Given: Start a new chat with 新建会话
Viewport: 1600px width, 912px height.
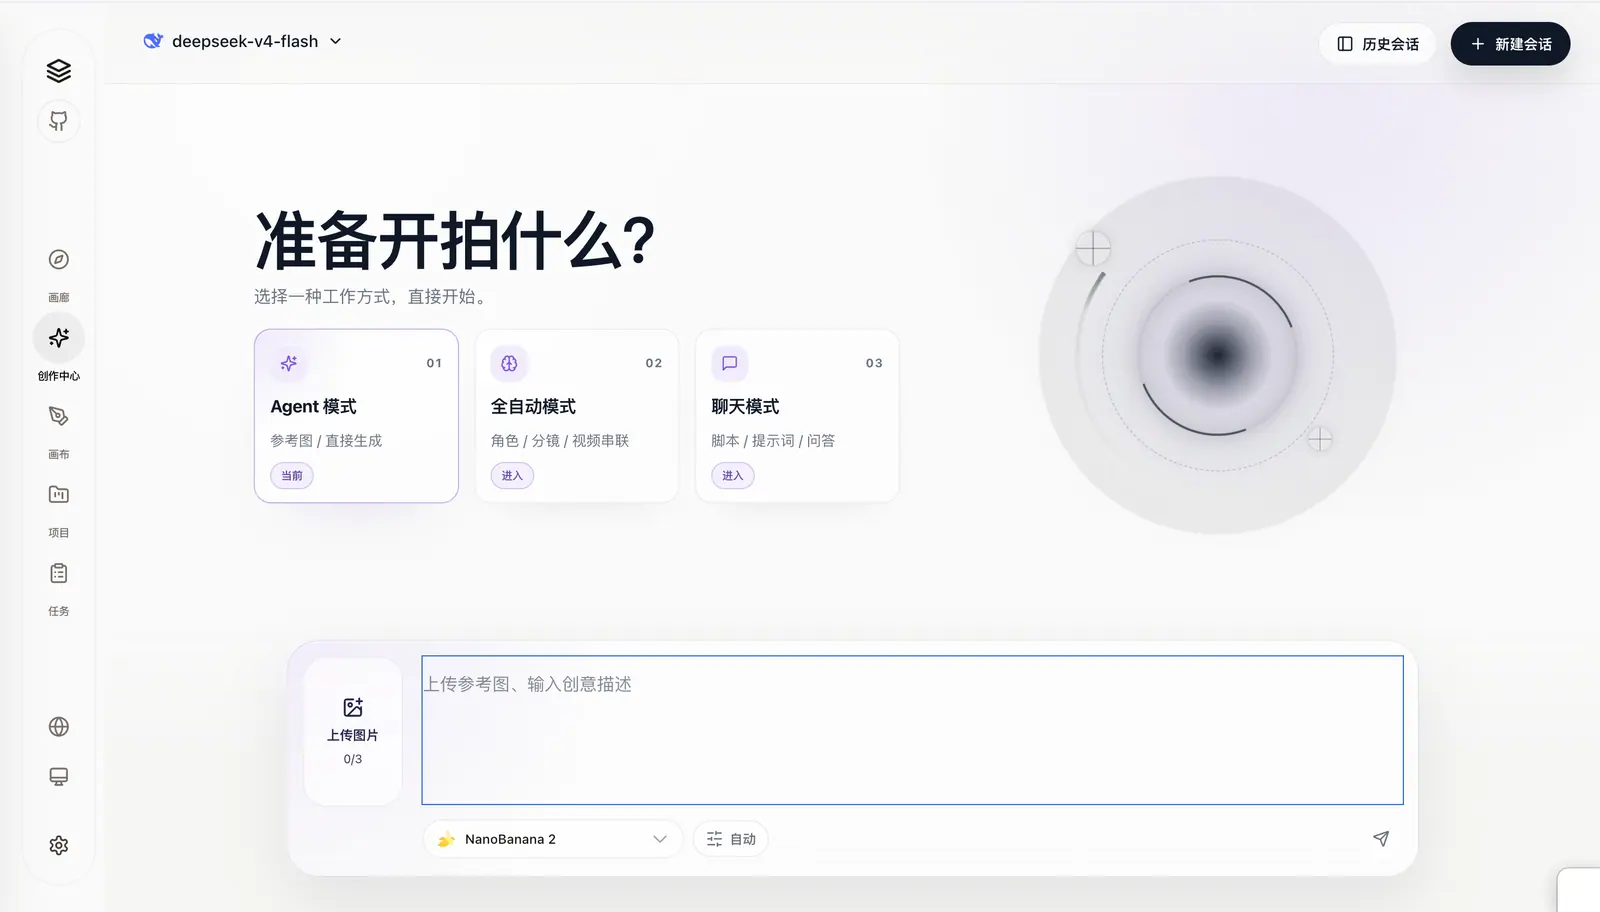Looking at the screenshot, I should [x=1510, y=44].
